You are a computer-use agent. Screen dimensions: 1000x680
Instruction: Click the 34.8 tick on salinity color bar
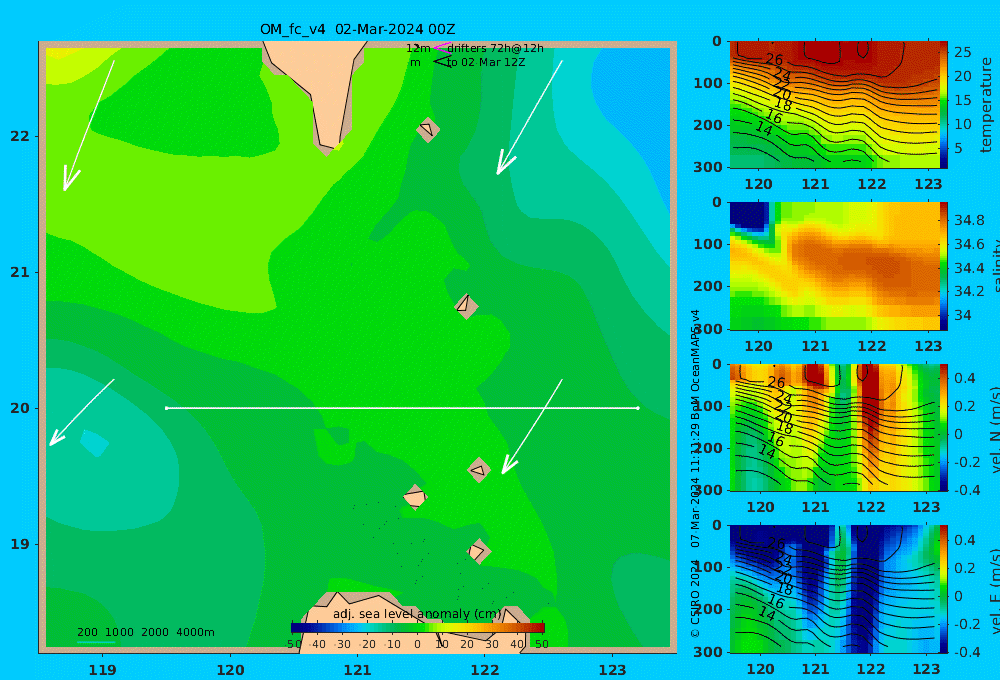969,221
